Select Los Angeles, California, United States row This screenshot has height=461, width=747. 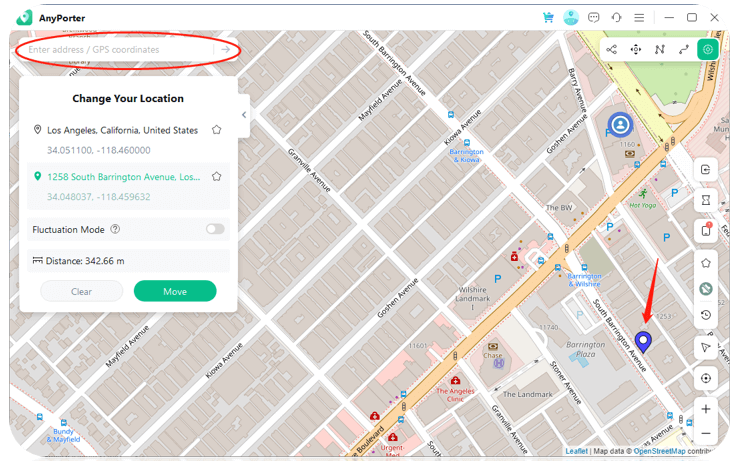click(128, 140)
